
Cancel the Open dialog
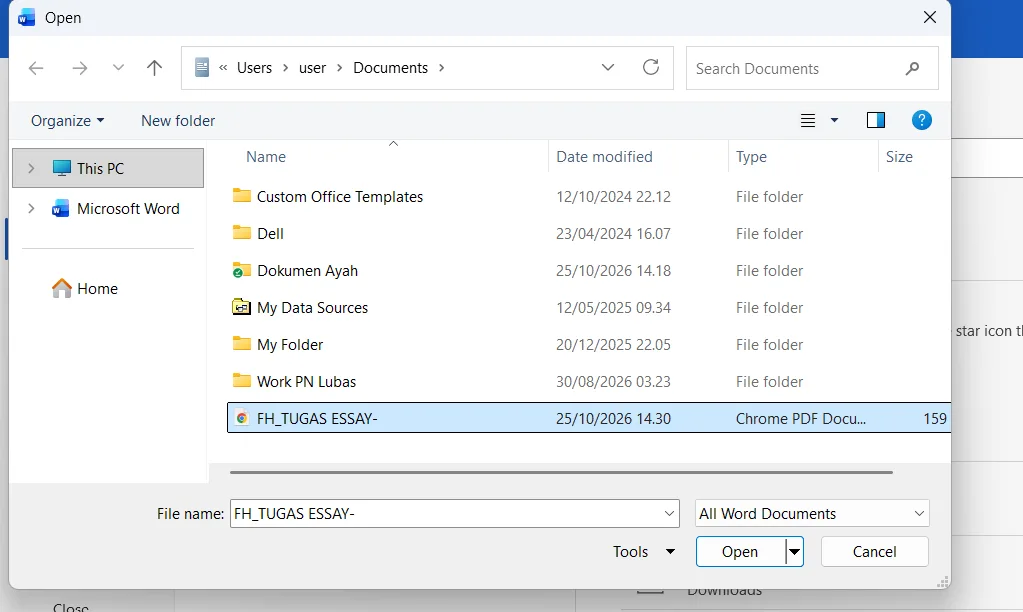[874, 552]
